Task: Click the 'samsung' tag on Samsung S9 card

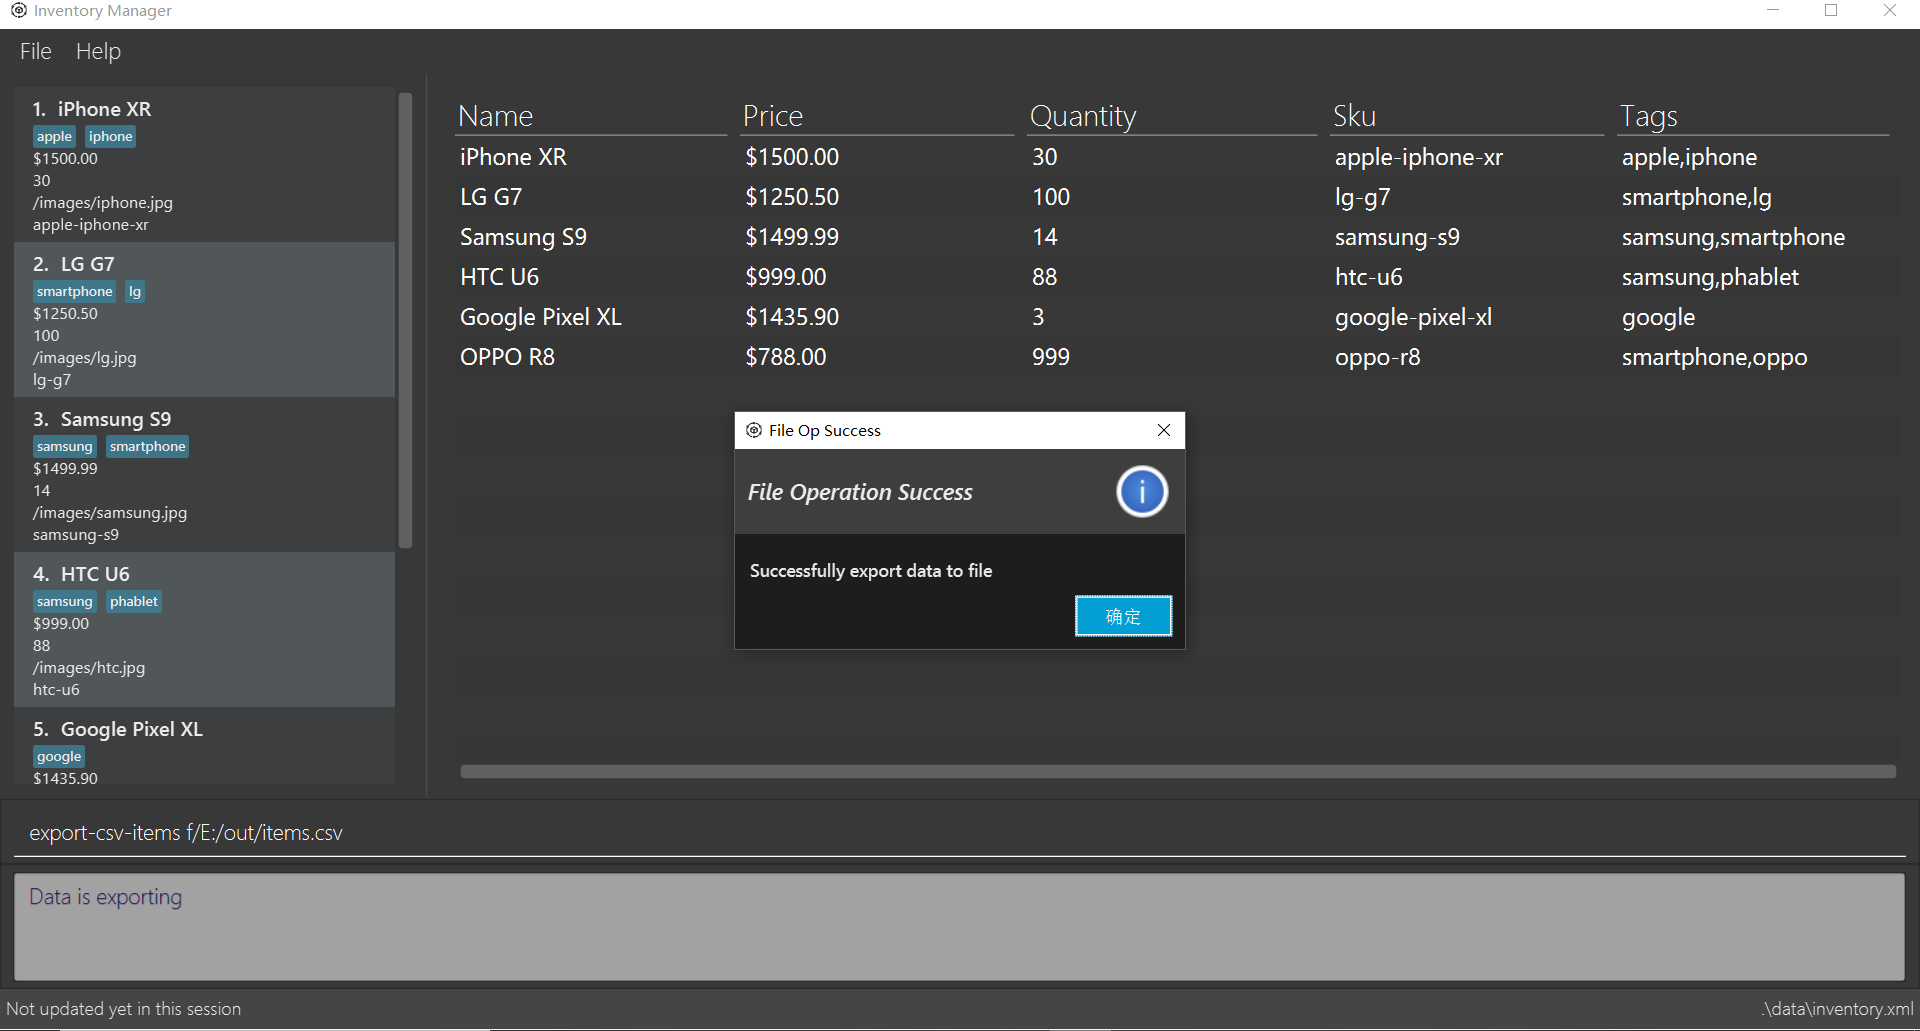Action: tap(65, 447)
